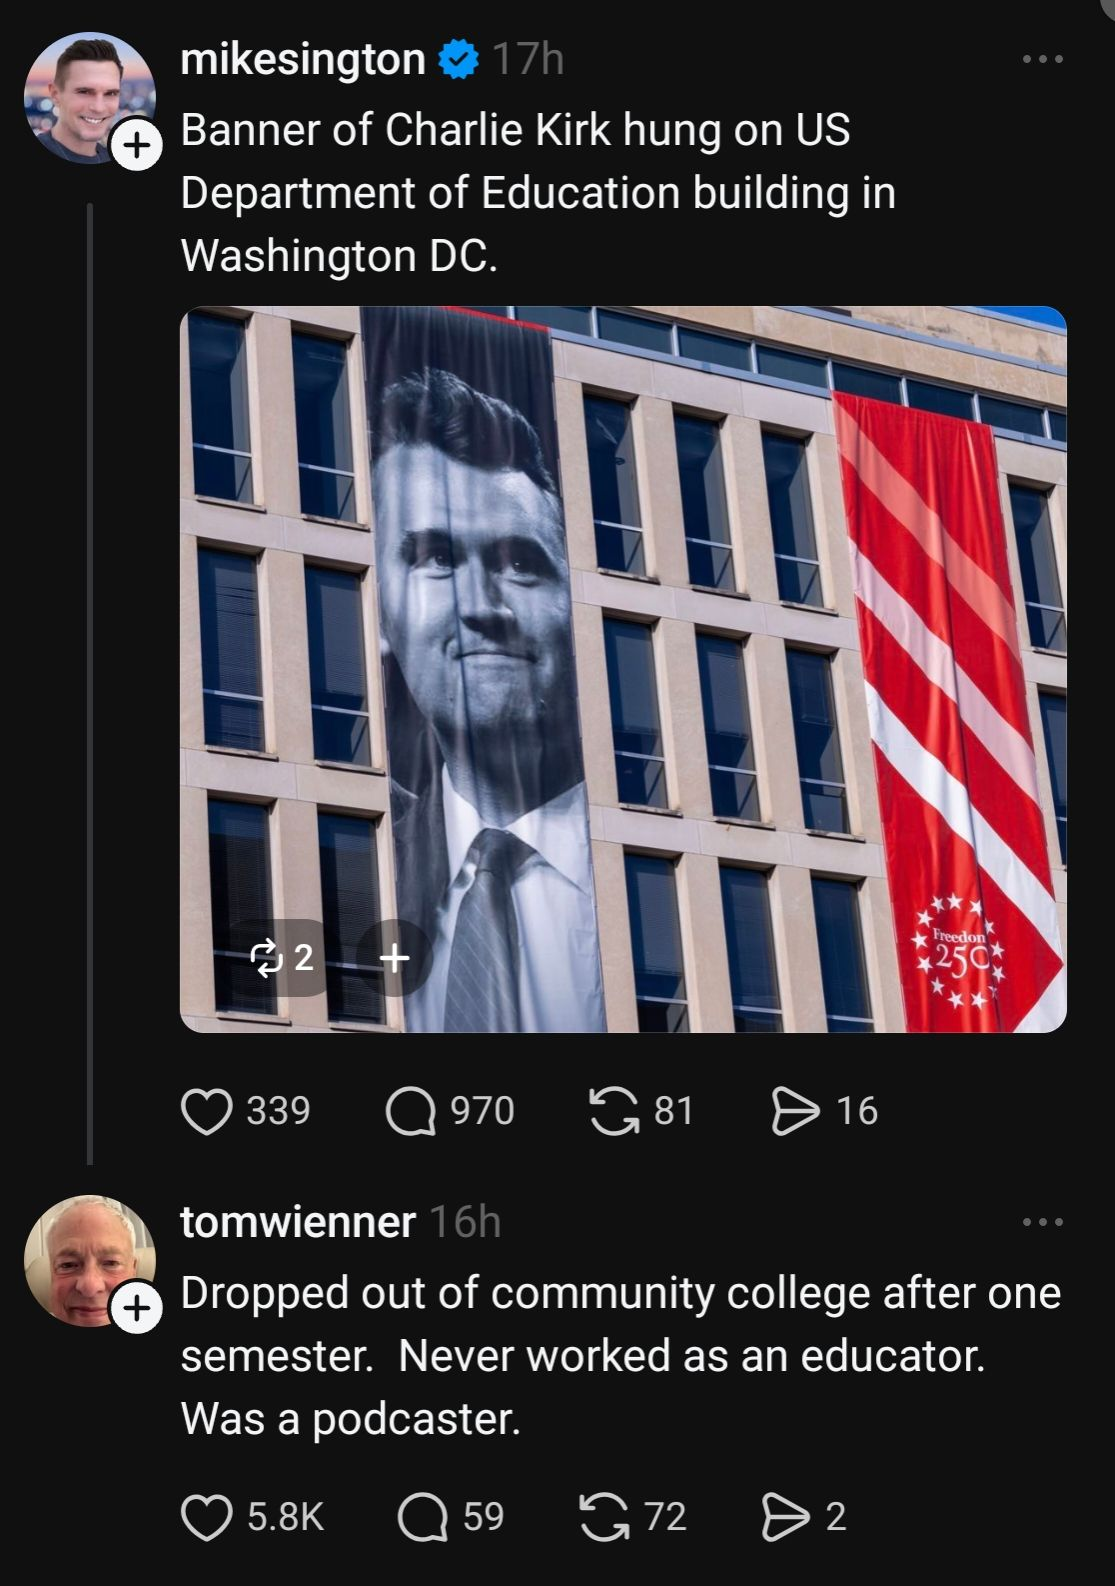Click the 17h timestamp on the post
Viewport: 1115px width, 1586px height.
528,60
